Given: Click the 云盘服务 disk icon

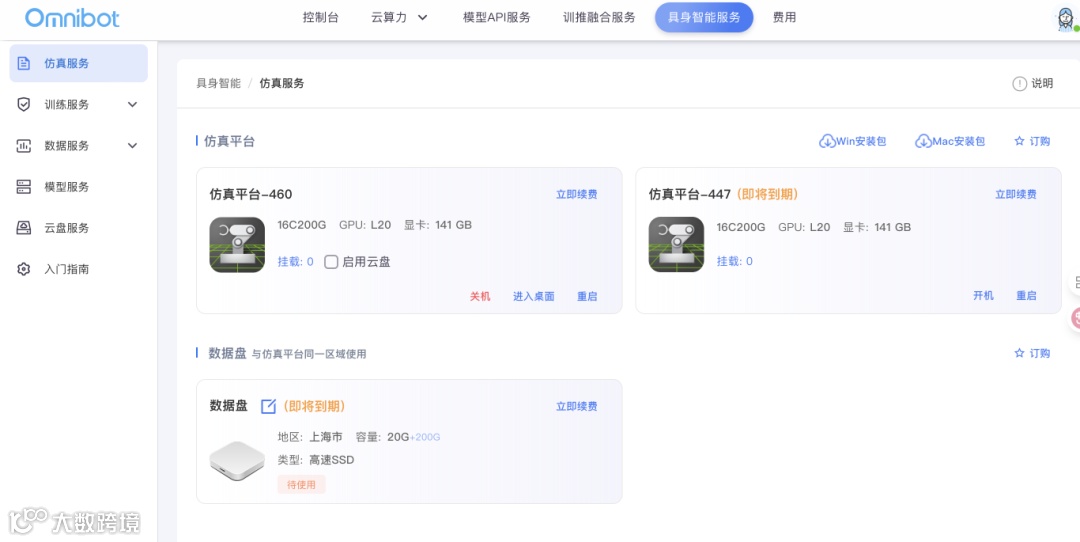Looking at the screenshot, I should [x=23, y=228].
